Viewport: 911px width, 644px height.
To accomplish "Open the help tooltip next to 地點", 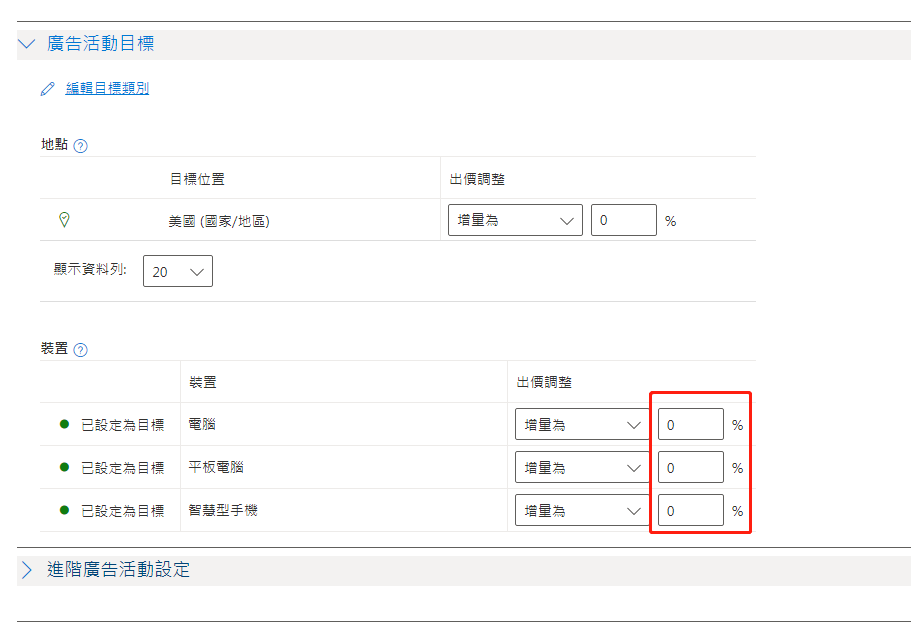I will click(x=79, y=145).
